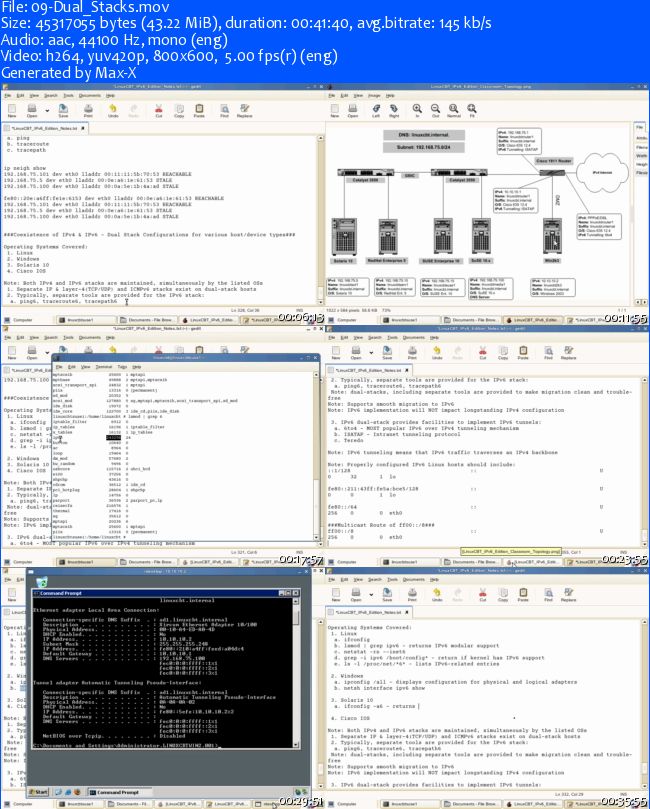Click the Windows Start button
Screen dimensions: 650x809
point(39,792)
